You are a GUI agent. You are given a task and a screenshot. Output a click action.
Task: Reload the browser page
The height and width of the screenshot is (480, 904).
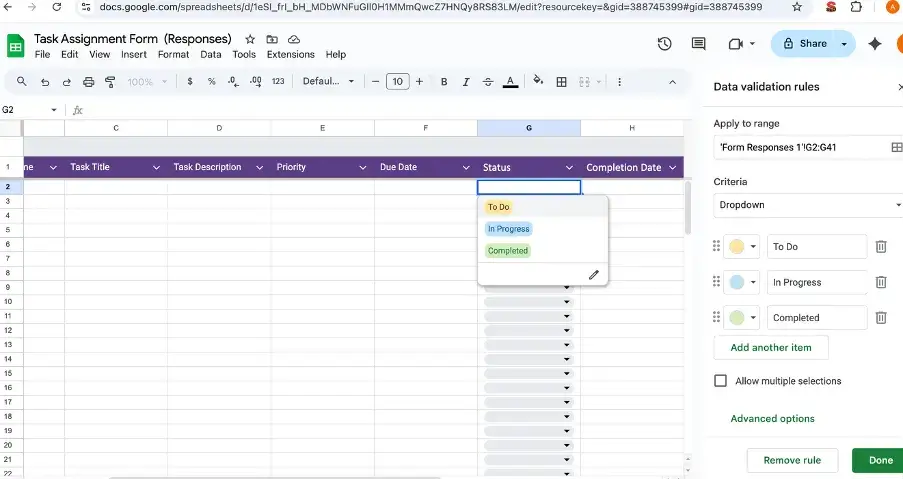coord(56,7)
